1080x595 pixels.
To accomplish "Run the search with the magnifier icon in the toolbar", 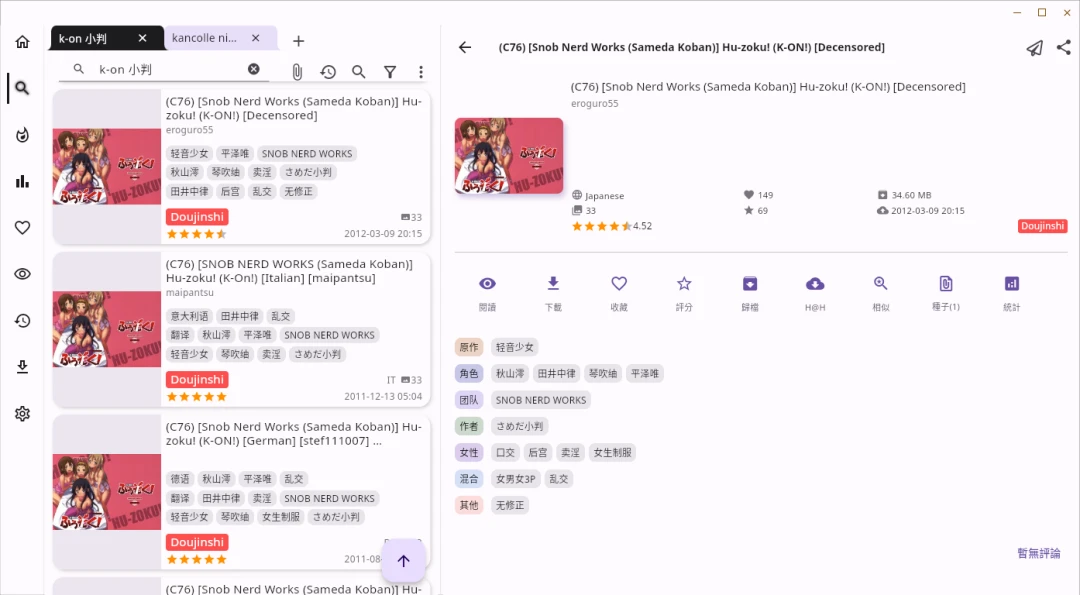I will [358, 72].
